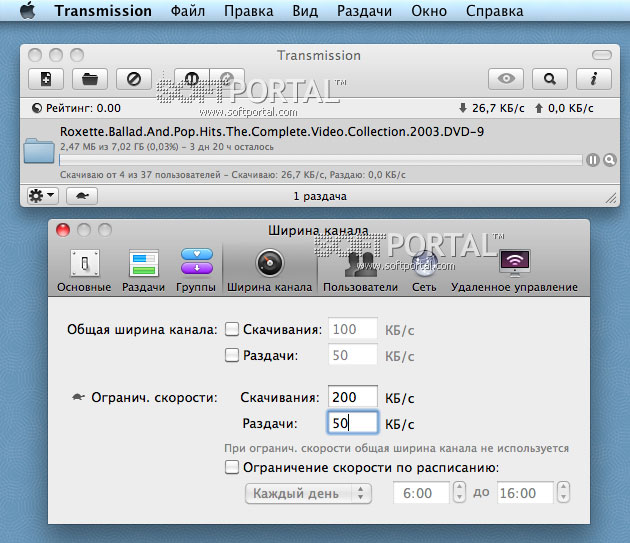Open the Удаленное управление tab
The width and height of the screenshot is (630, 543).
514,270
